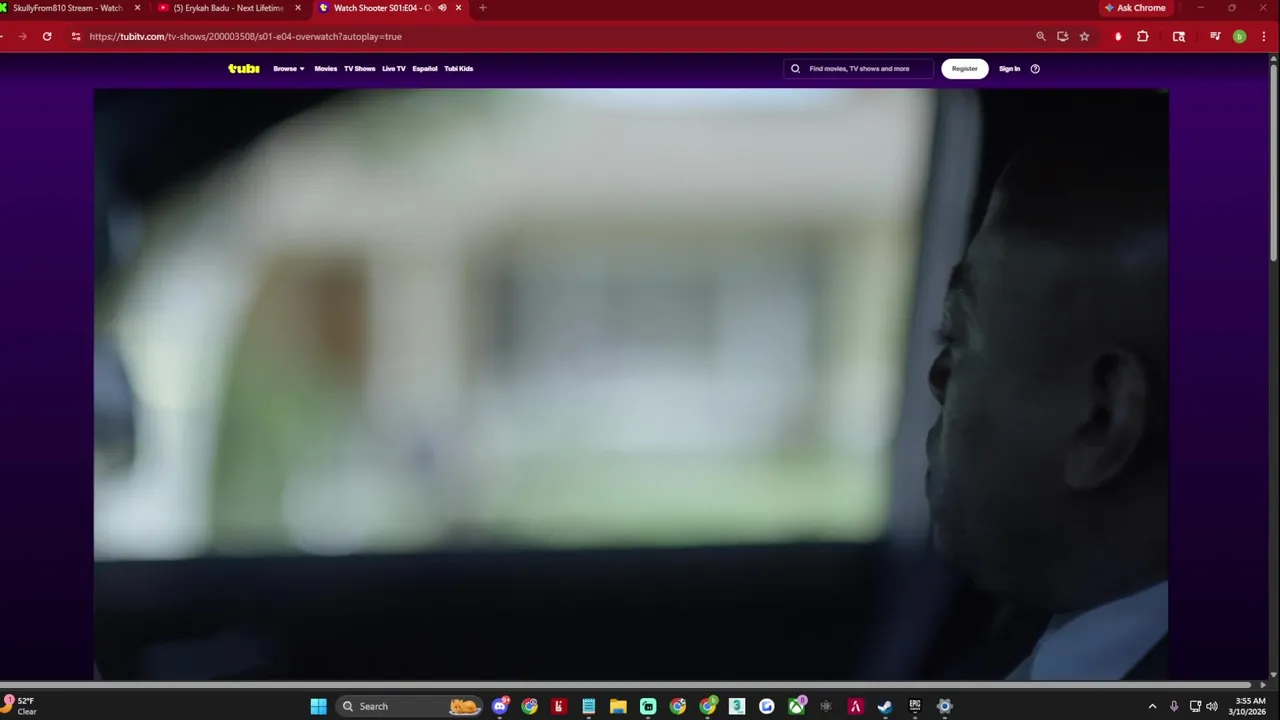Open the Windows volume speaker icon

(x=1212, y=706)
